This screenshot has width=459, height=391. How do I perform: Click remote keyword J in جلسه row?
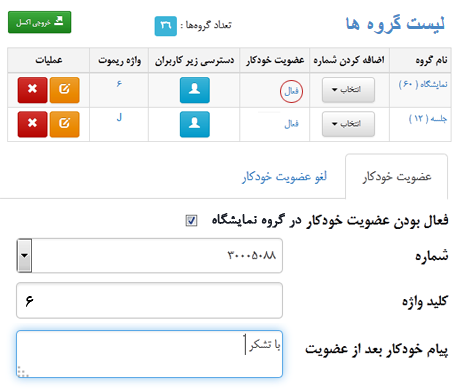point(119,117)
